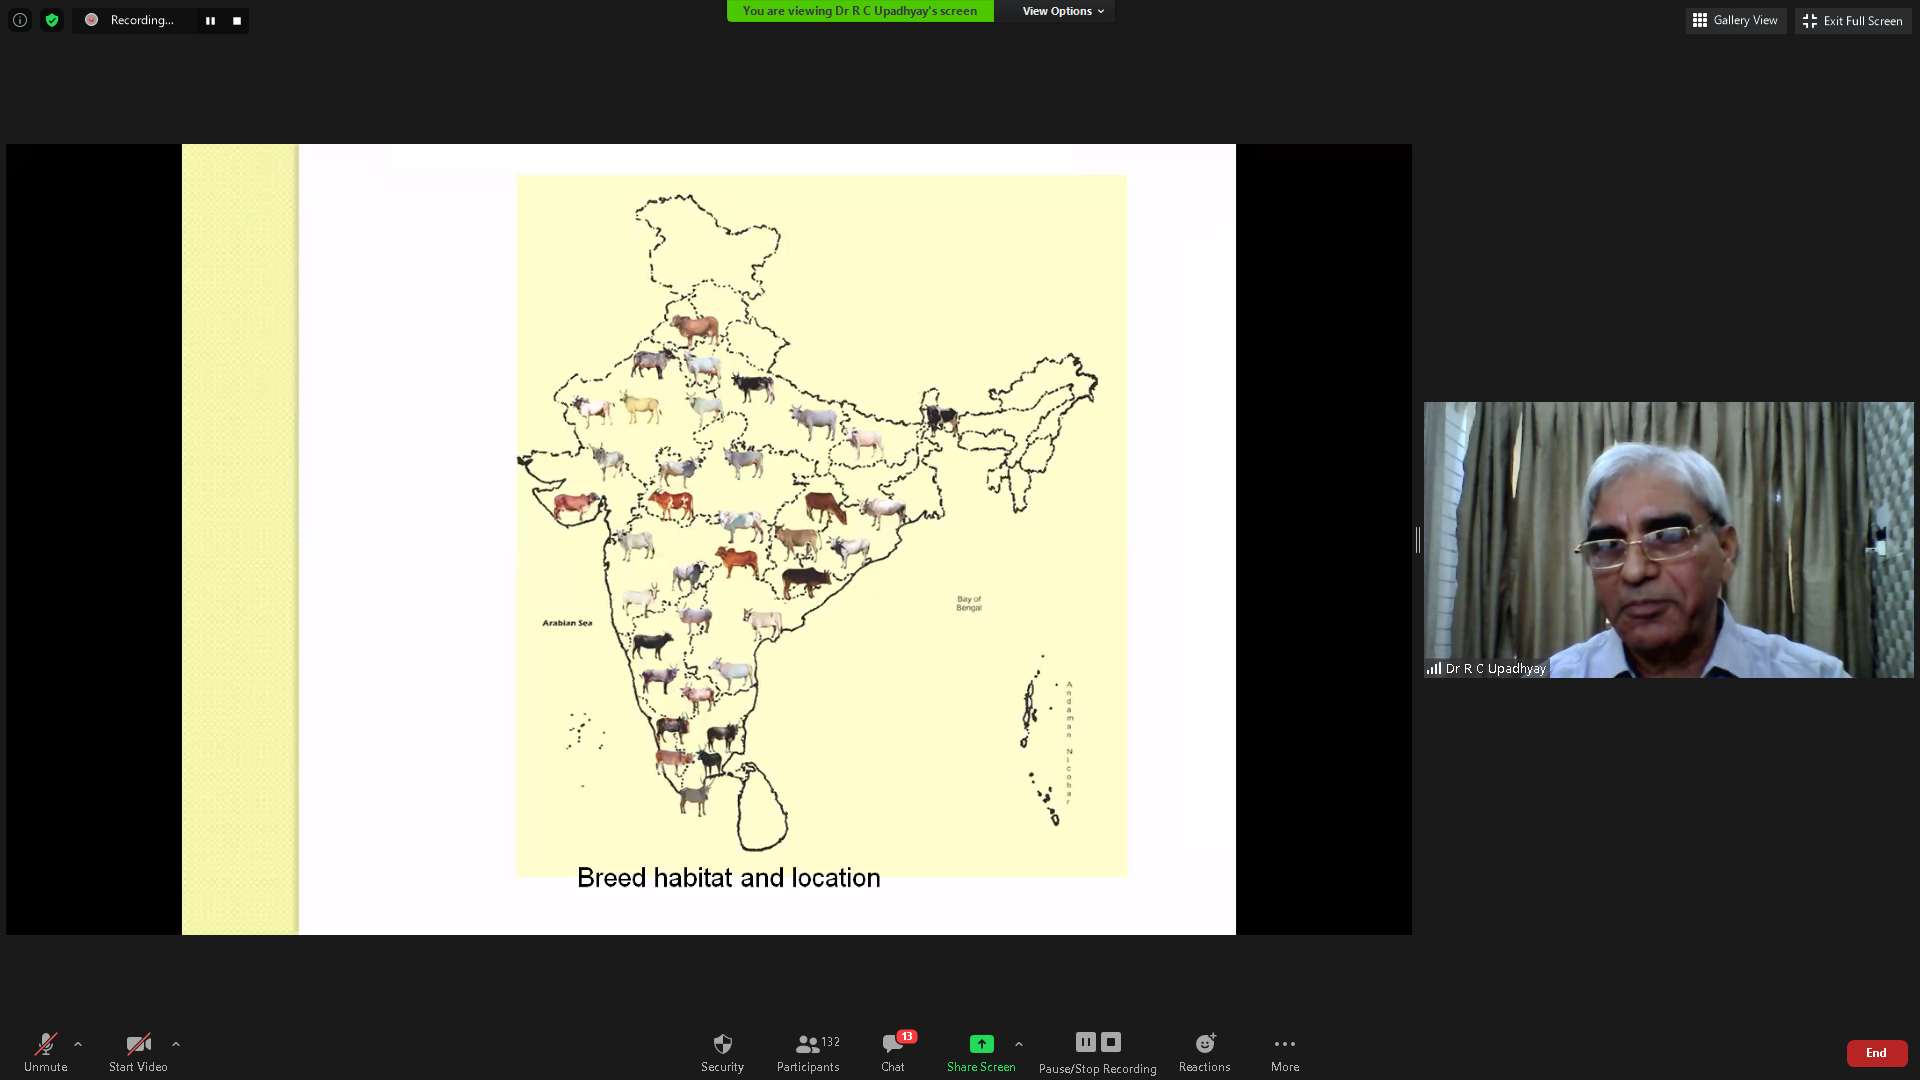Open Participants panel with 132 attendees
This screenshot has width=1920, height=1080.
click(808, 1052)
